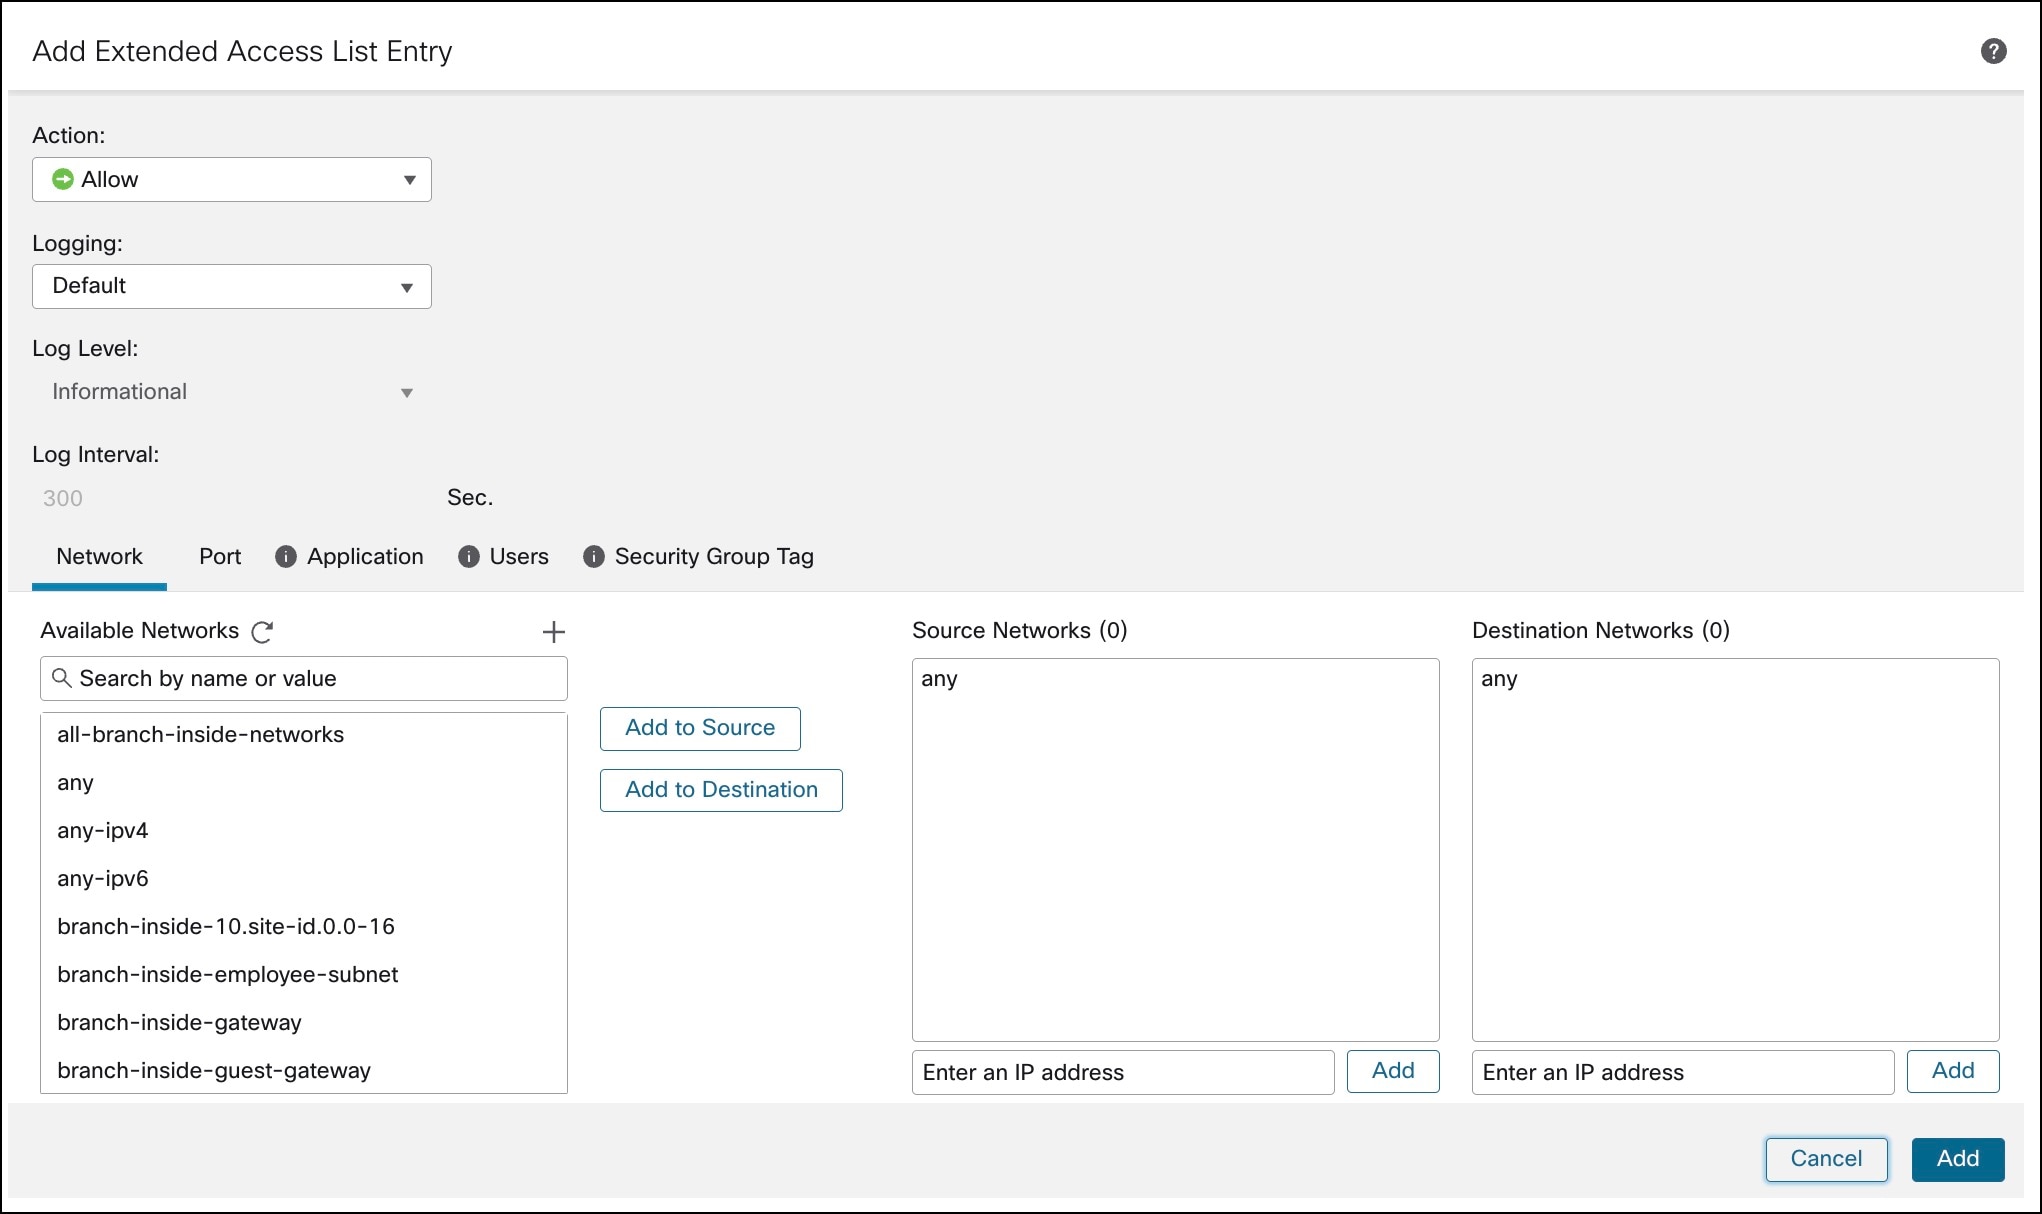Click the Cancel button

point(1826,1159)
